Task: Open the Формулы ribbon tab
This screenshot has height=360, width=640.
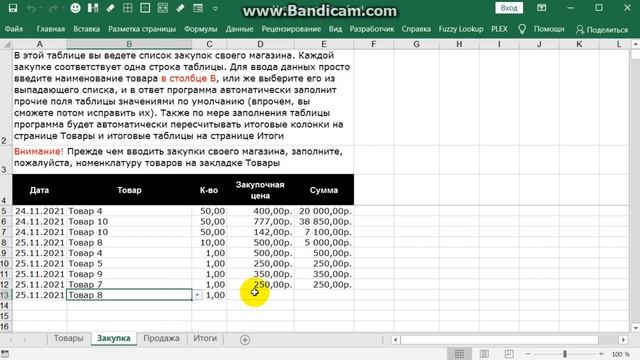Action: [200, 29]
